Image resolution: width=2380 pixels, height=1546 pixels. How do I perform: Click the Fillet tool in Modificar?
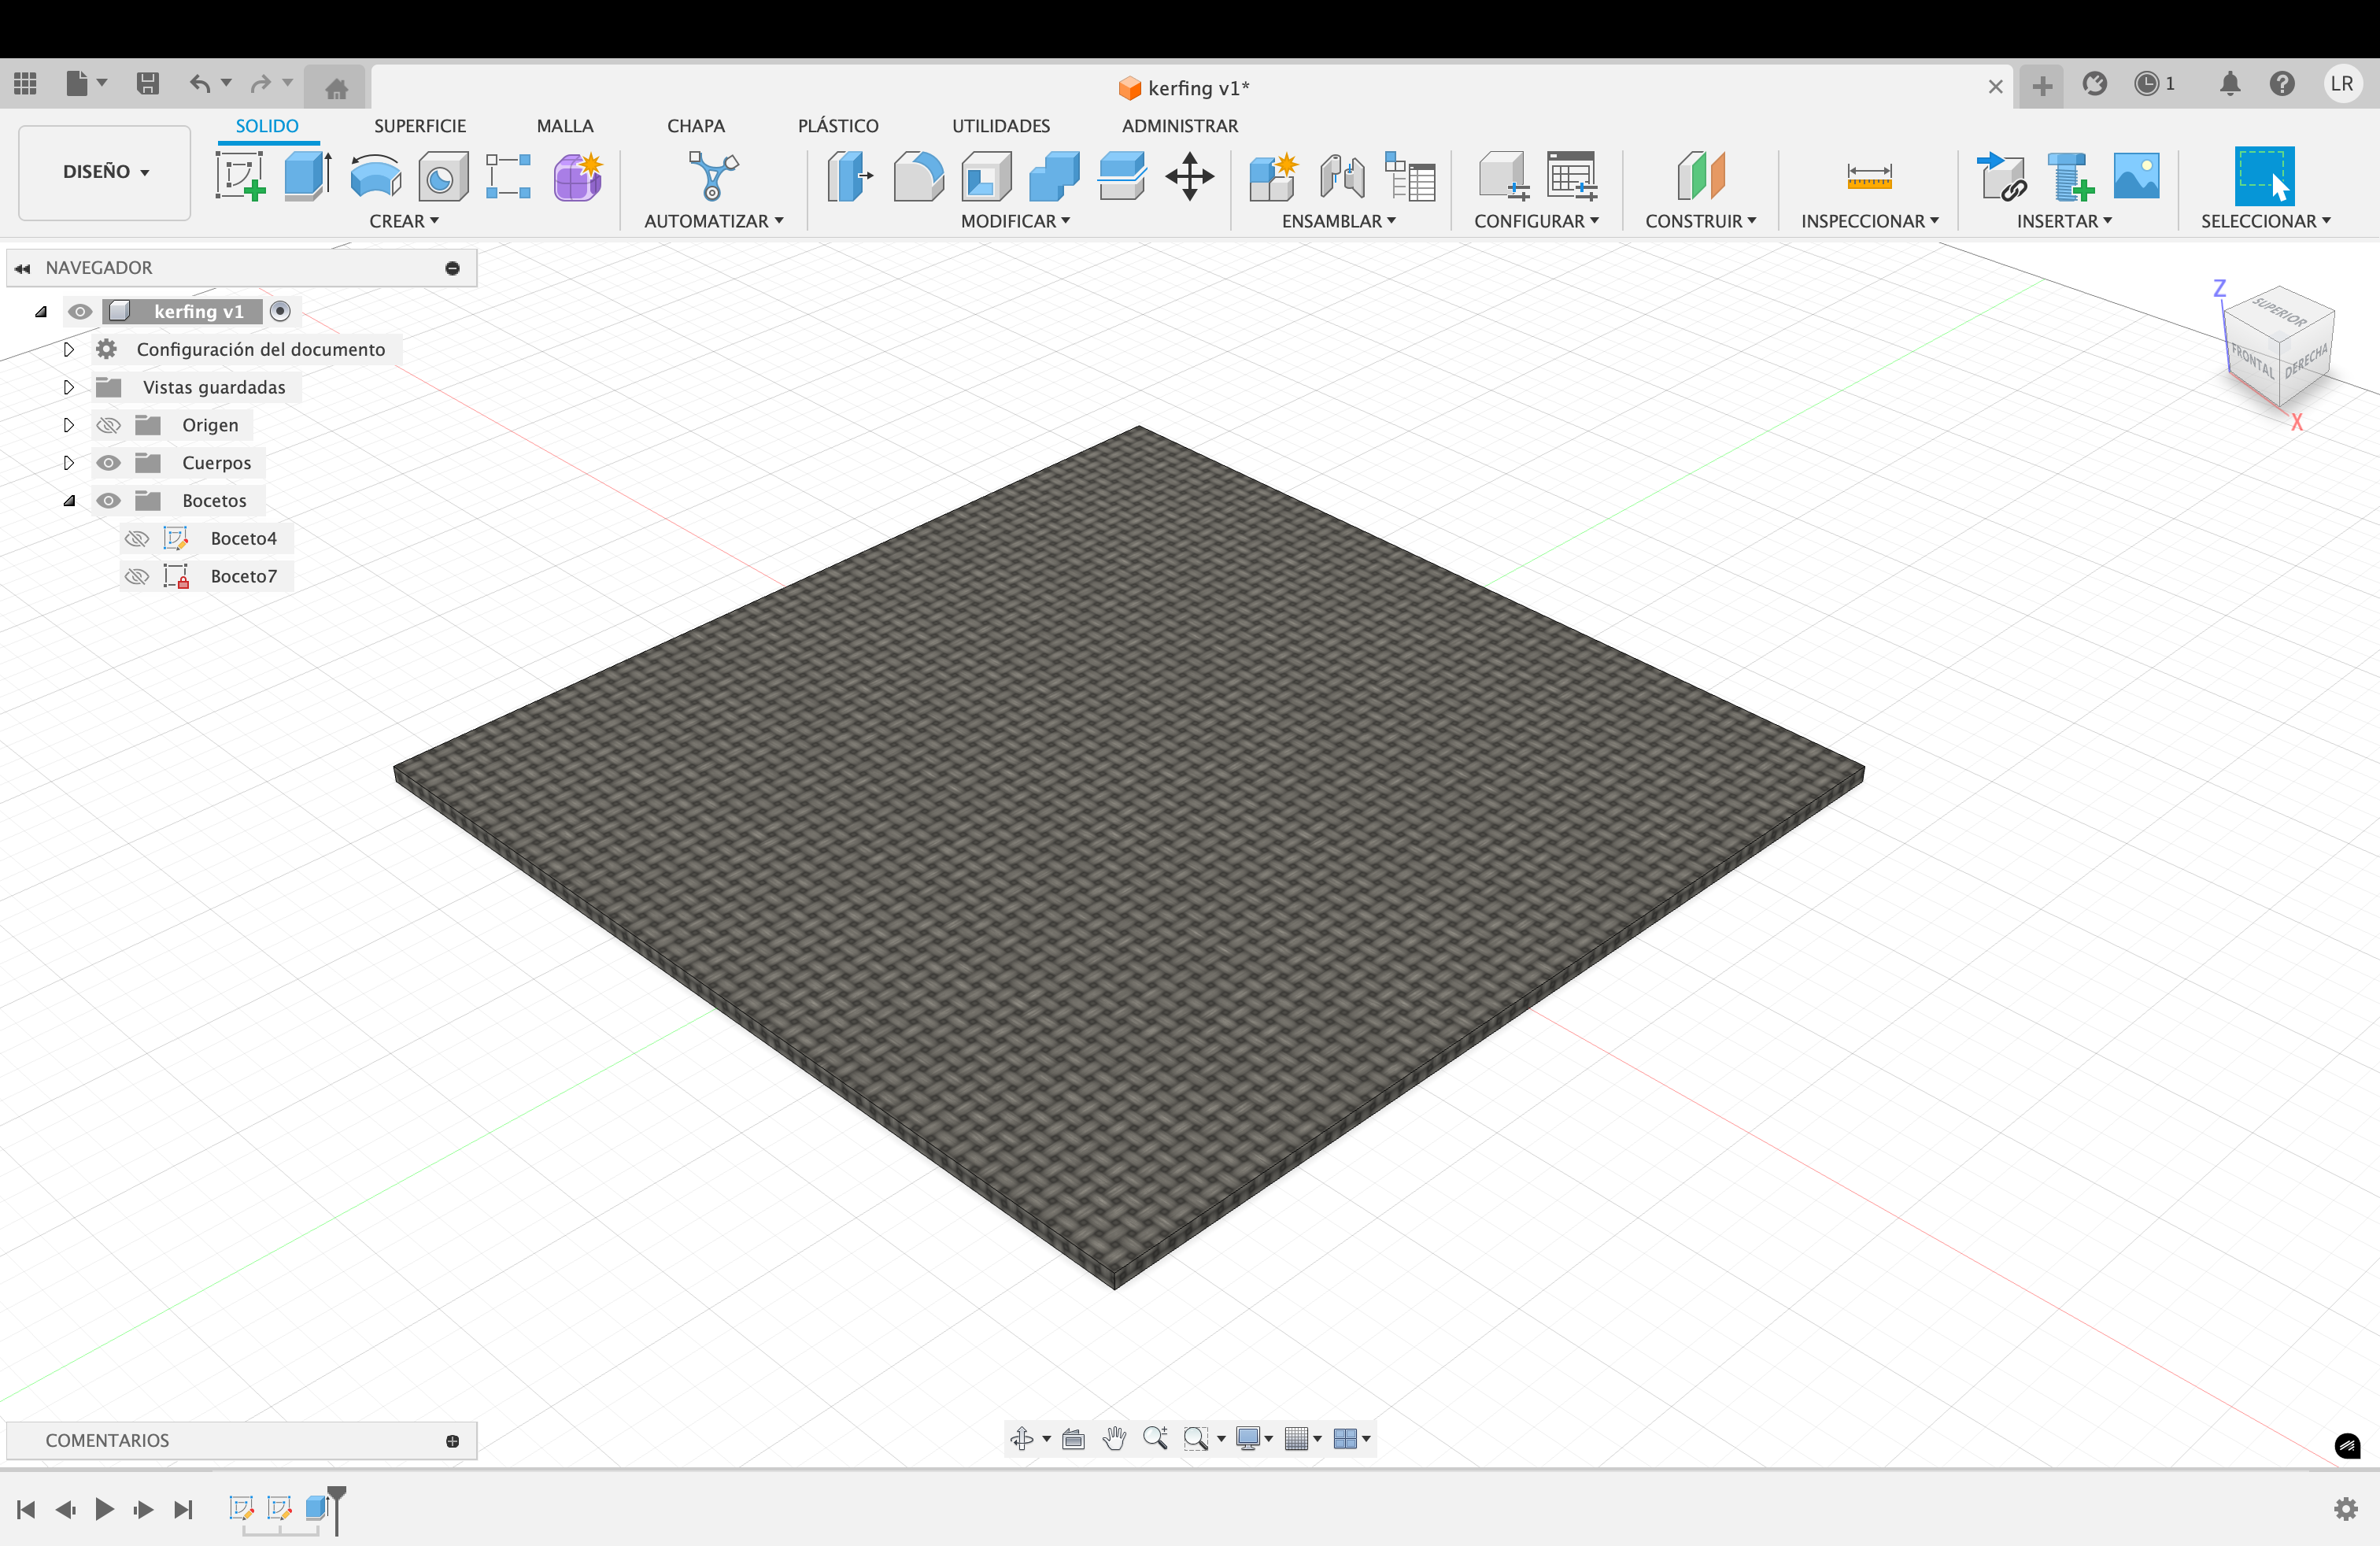tap(917, 176)
